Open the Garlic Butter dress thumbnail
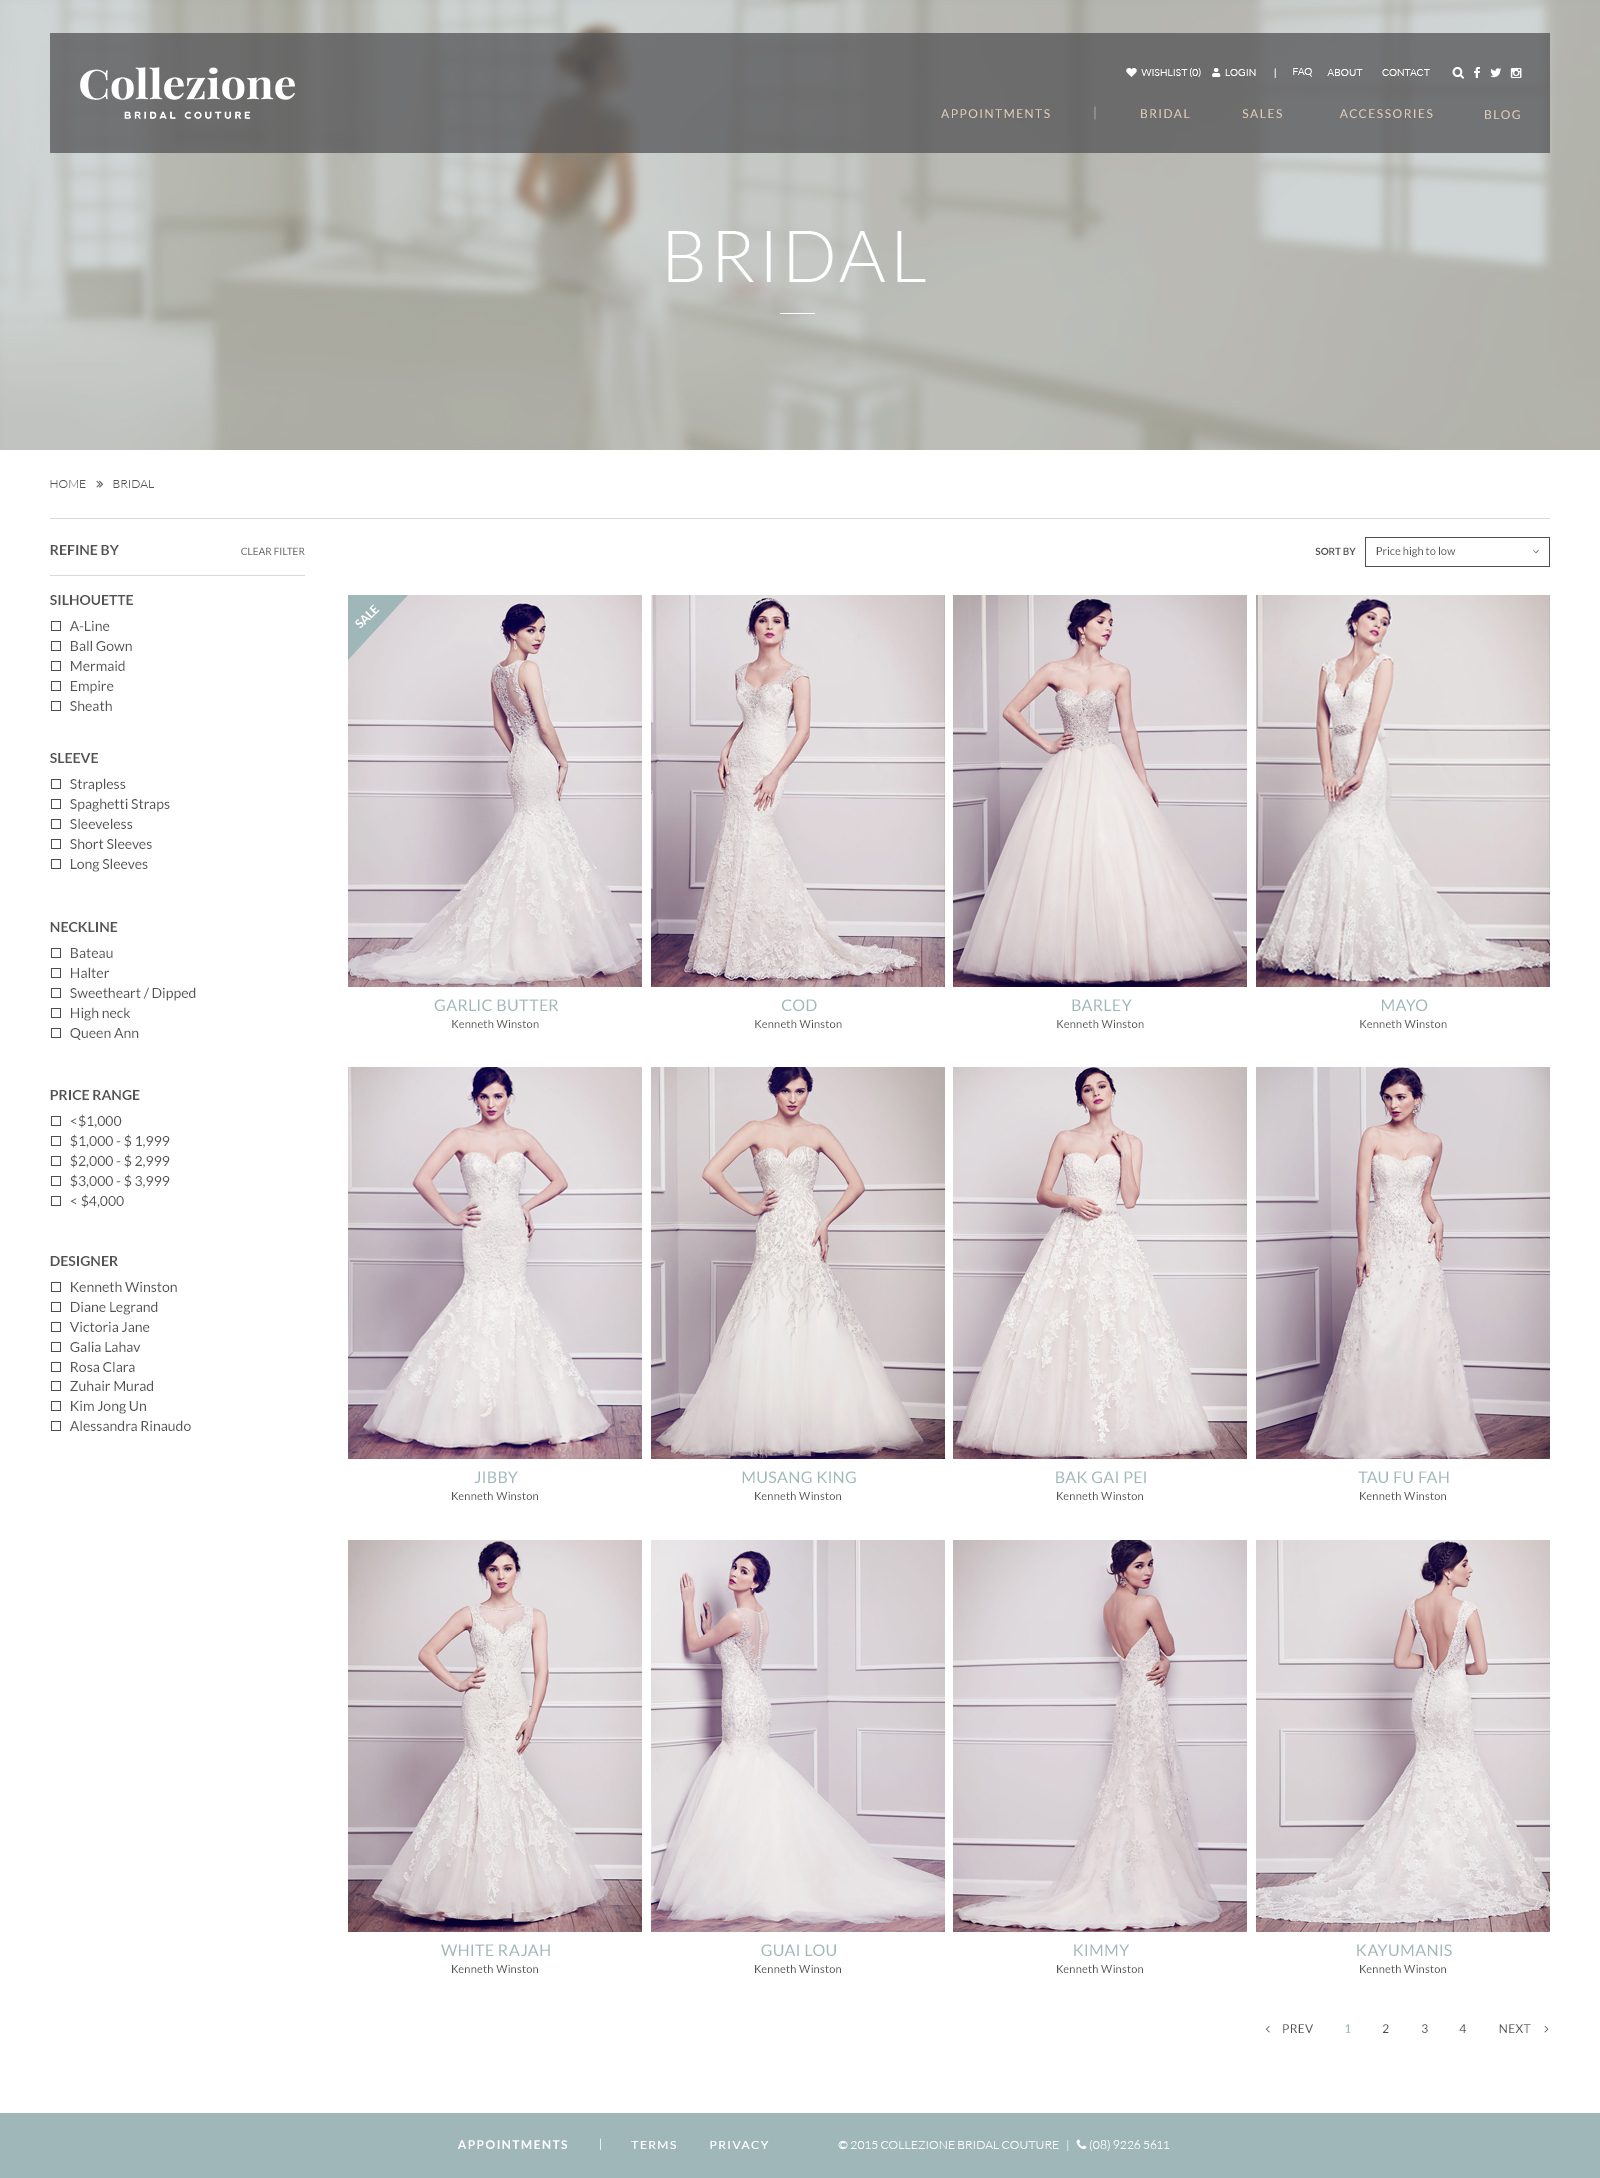This screenshot has height=2178, width=1600. [x=495, y=790]
